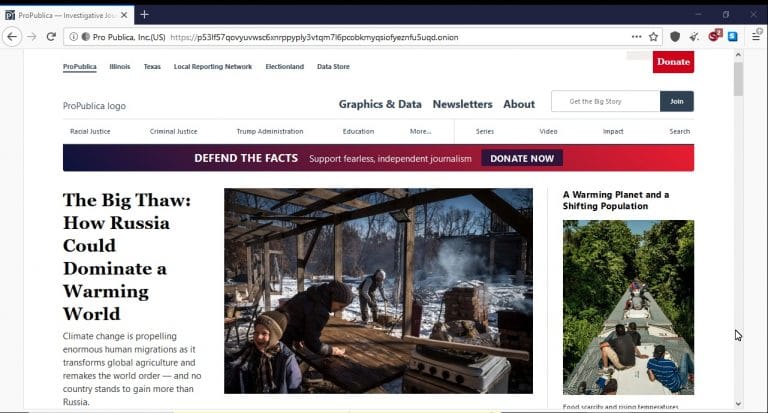Open the page actions three-dot menu

[x=636, y=37]
